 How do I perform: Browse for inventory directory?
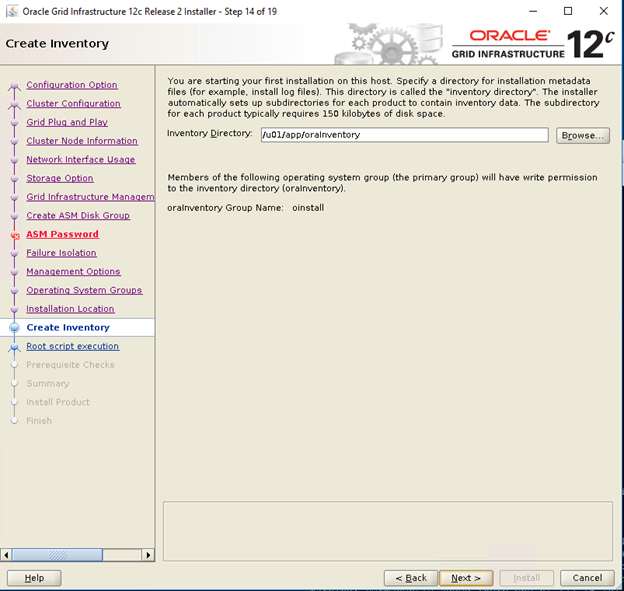click(x=583, y=136)
